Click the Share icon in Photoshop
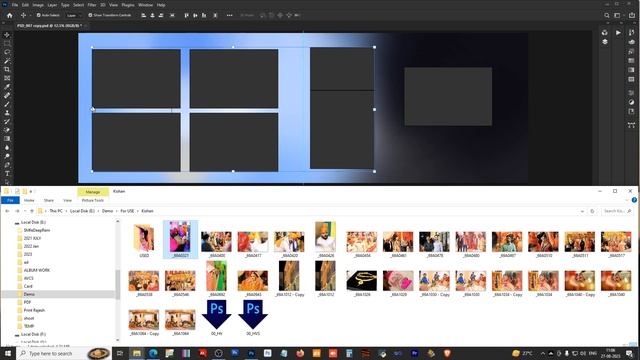Image resolution: width=640 pixels, height=360 pixels. 632,15
